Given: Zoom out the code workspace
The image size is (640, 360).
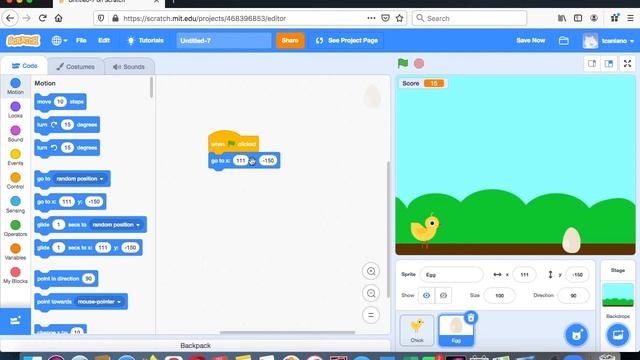Looking at the screenshot, I should pyautogui.click(x=371, y=293).
